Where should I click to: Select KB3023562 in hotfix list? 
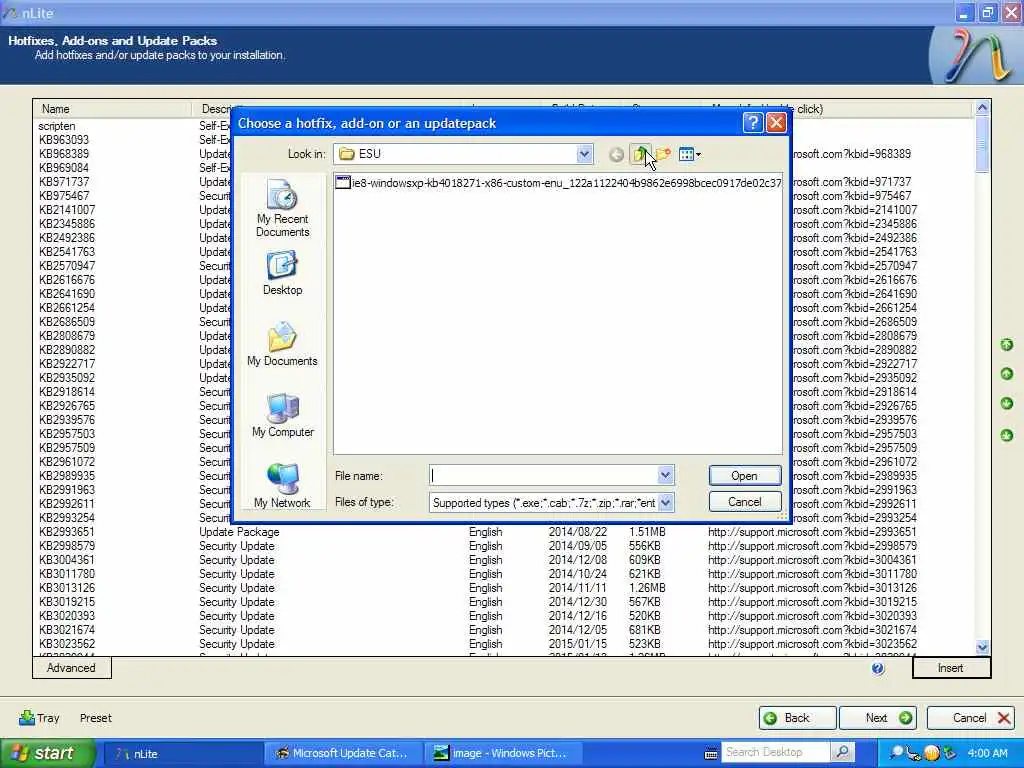tap(67, 644)
